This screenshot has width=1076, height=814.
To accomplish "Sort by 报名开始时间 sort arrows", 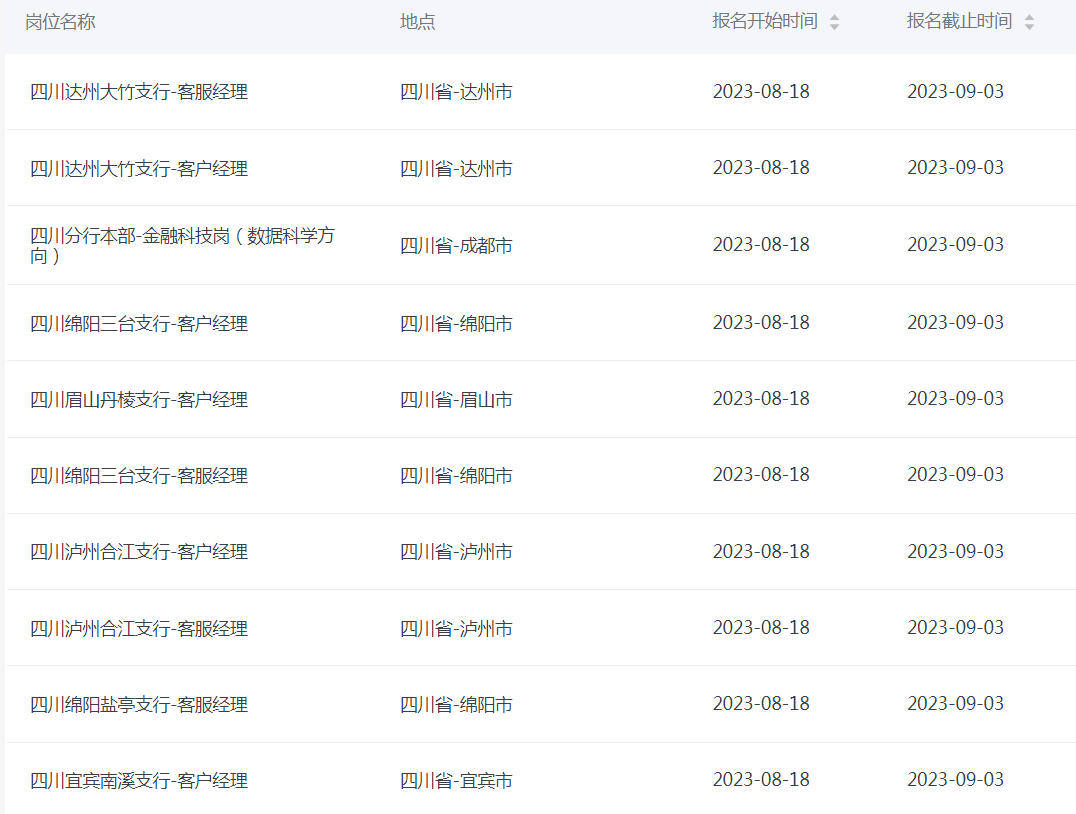I will pyautogui.click(x=834, y=22).
